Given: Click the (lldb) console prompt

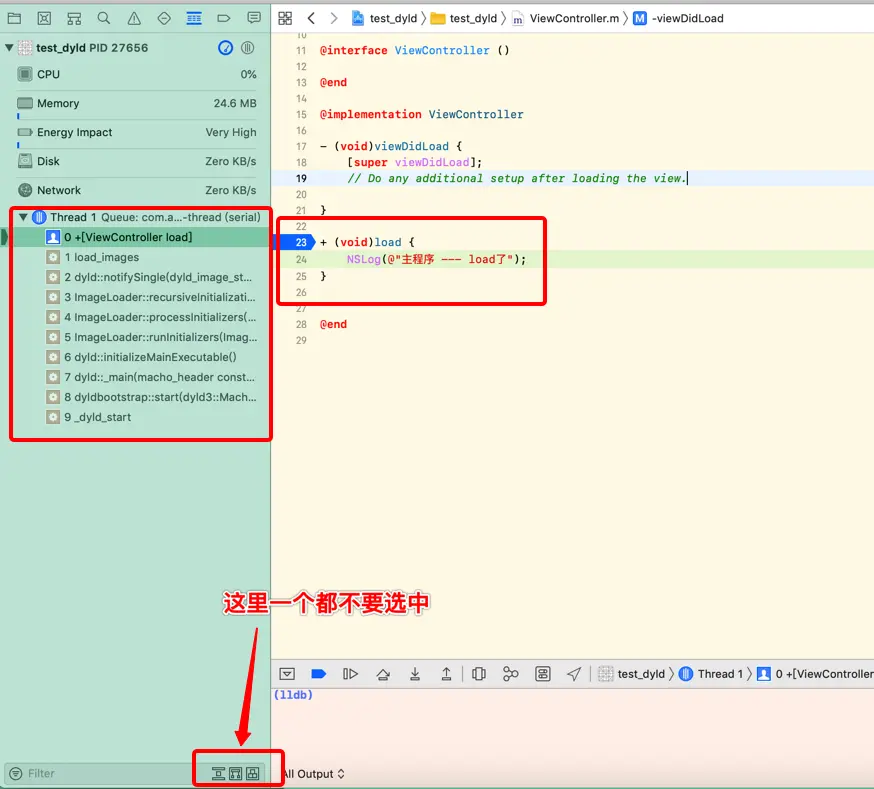Looking at the screenshot, I should tap(293, 695).
